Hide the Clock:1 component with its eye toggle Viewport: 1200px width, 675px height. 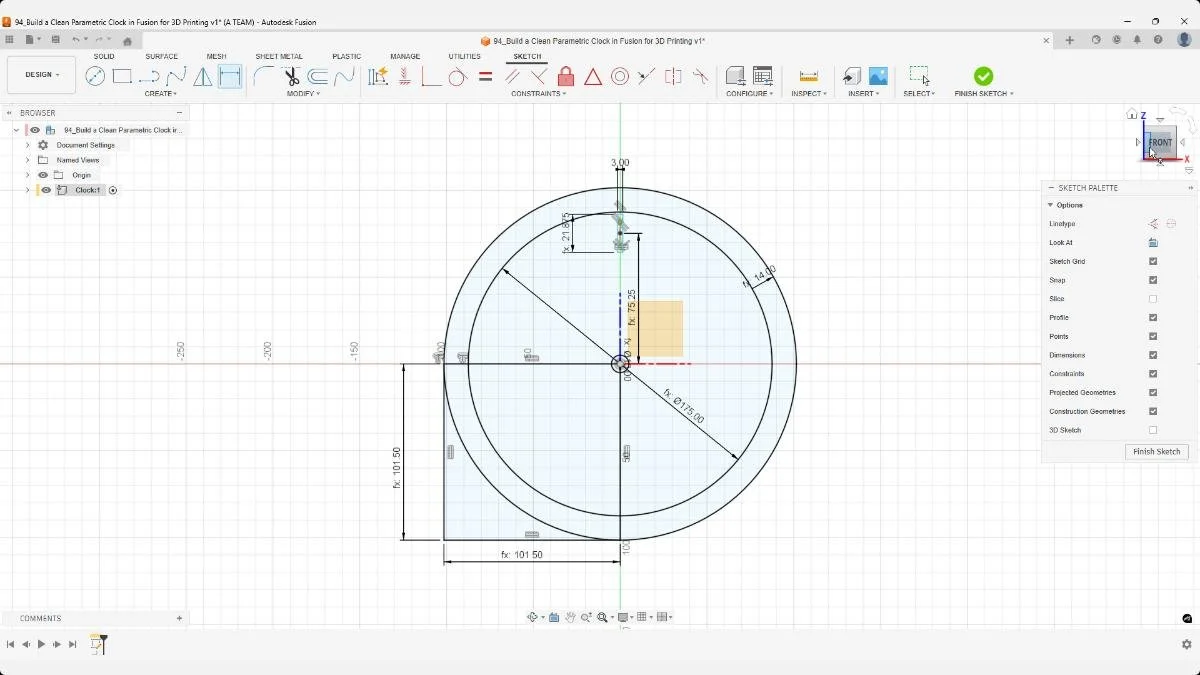(46, 190)
